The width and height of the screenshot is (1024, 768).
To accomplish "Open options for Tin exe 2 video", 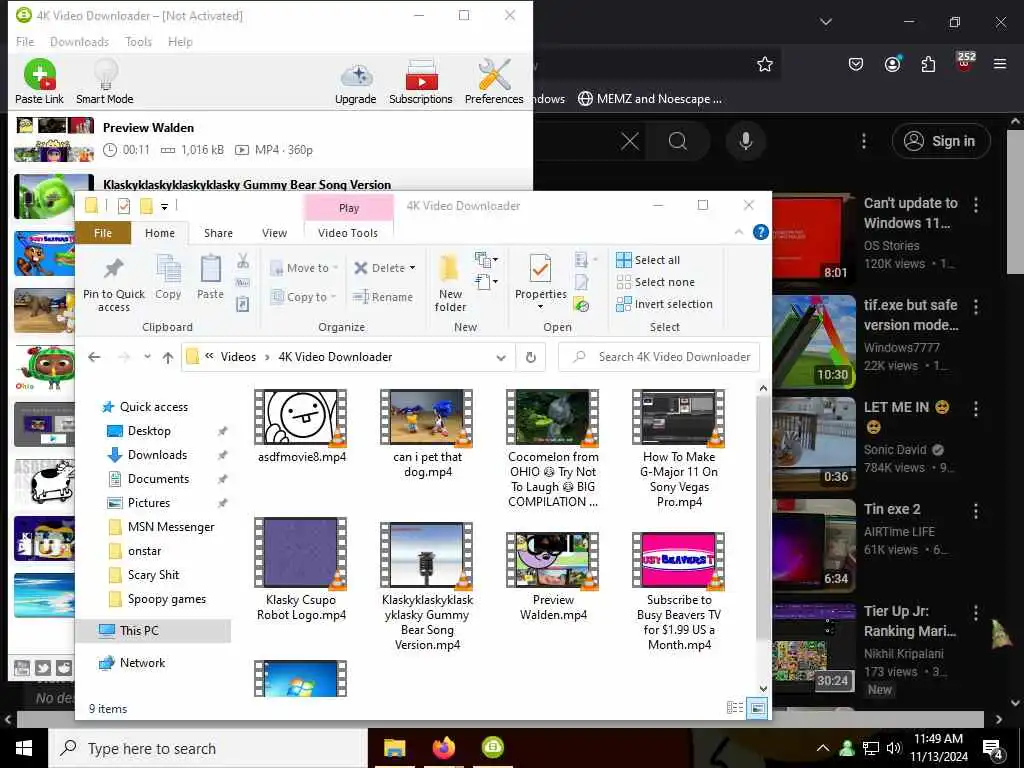I will point(976,511).
